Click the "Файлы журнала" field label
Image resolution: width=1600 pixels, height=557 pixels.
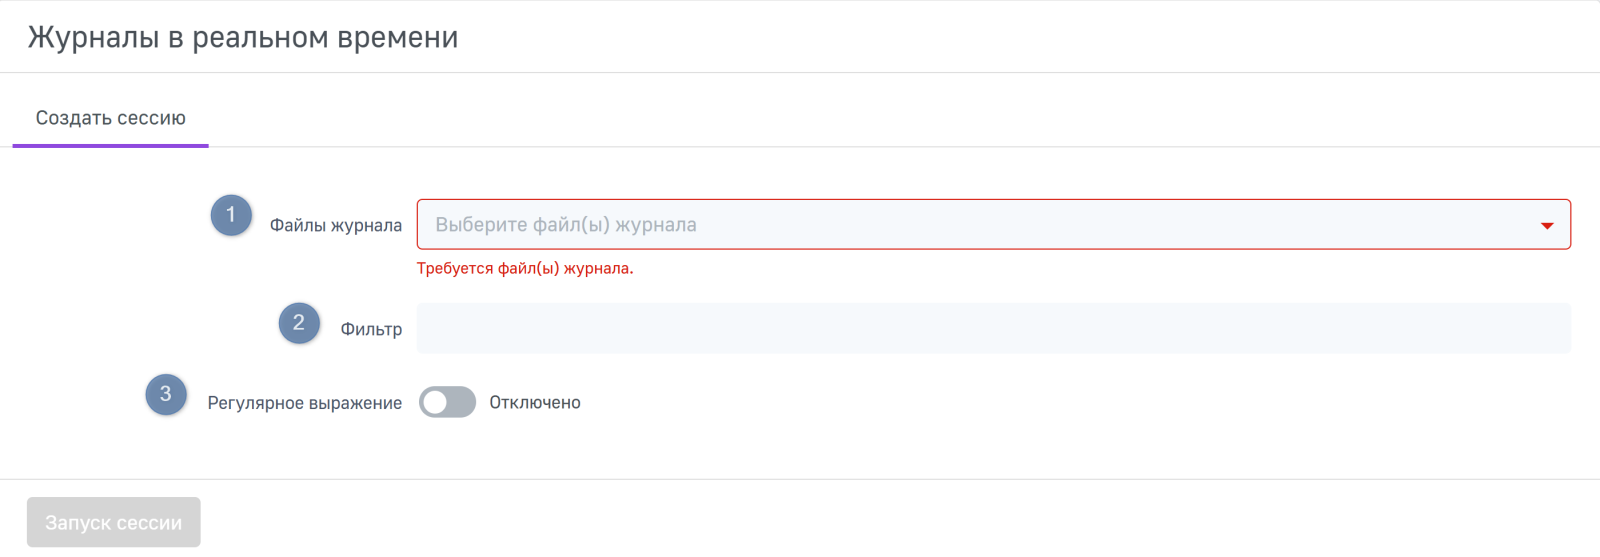tap(336, 225)
